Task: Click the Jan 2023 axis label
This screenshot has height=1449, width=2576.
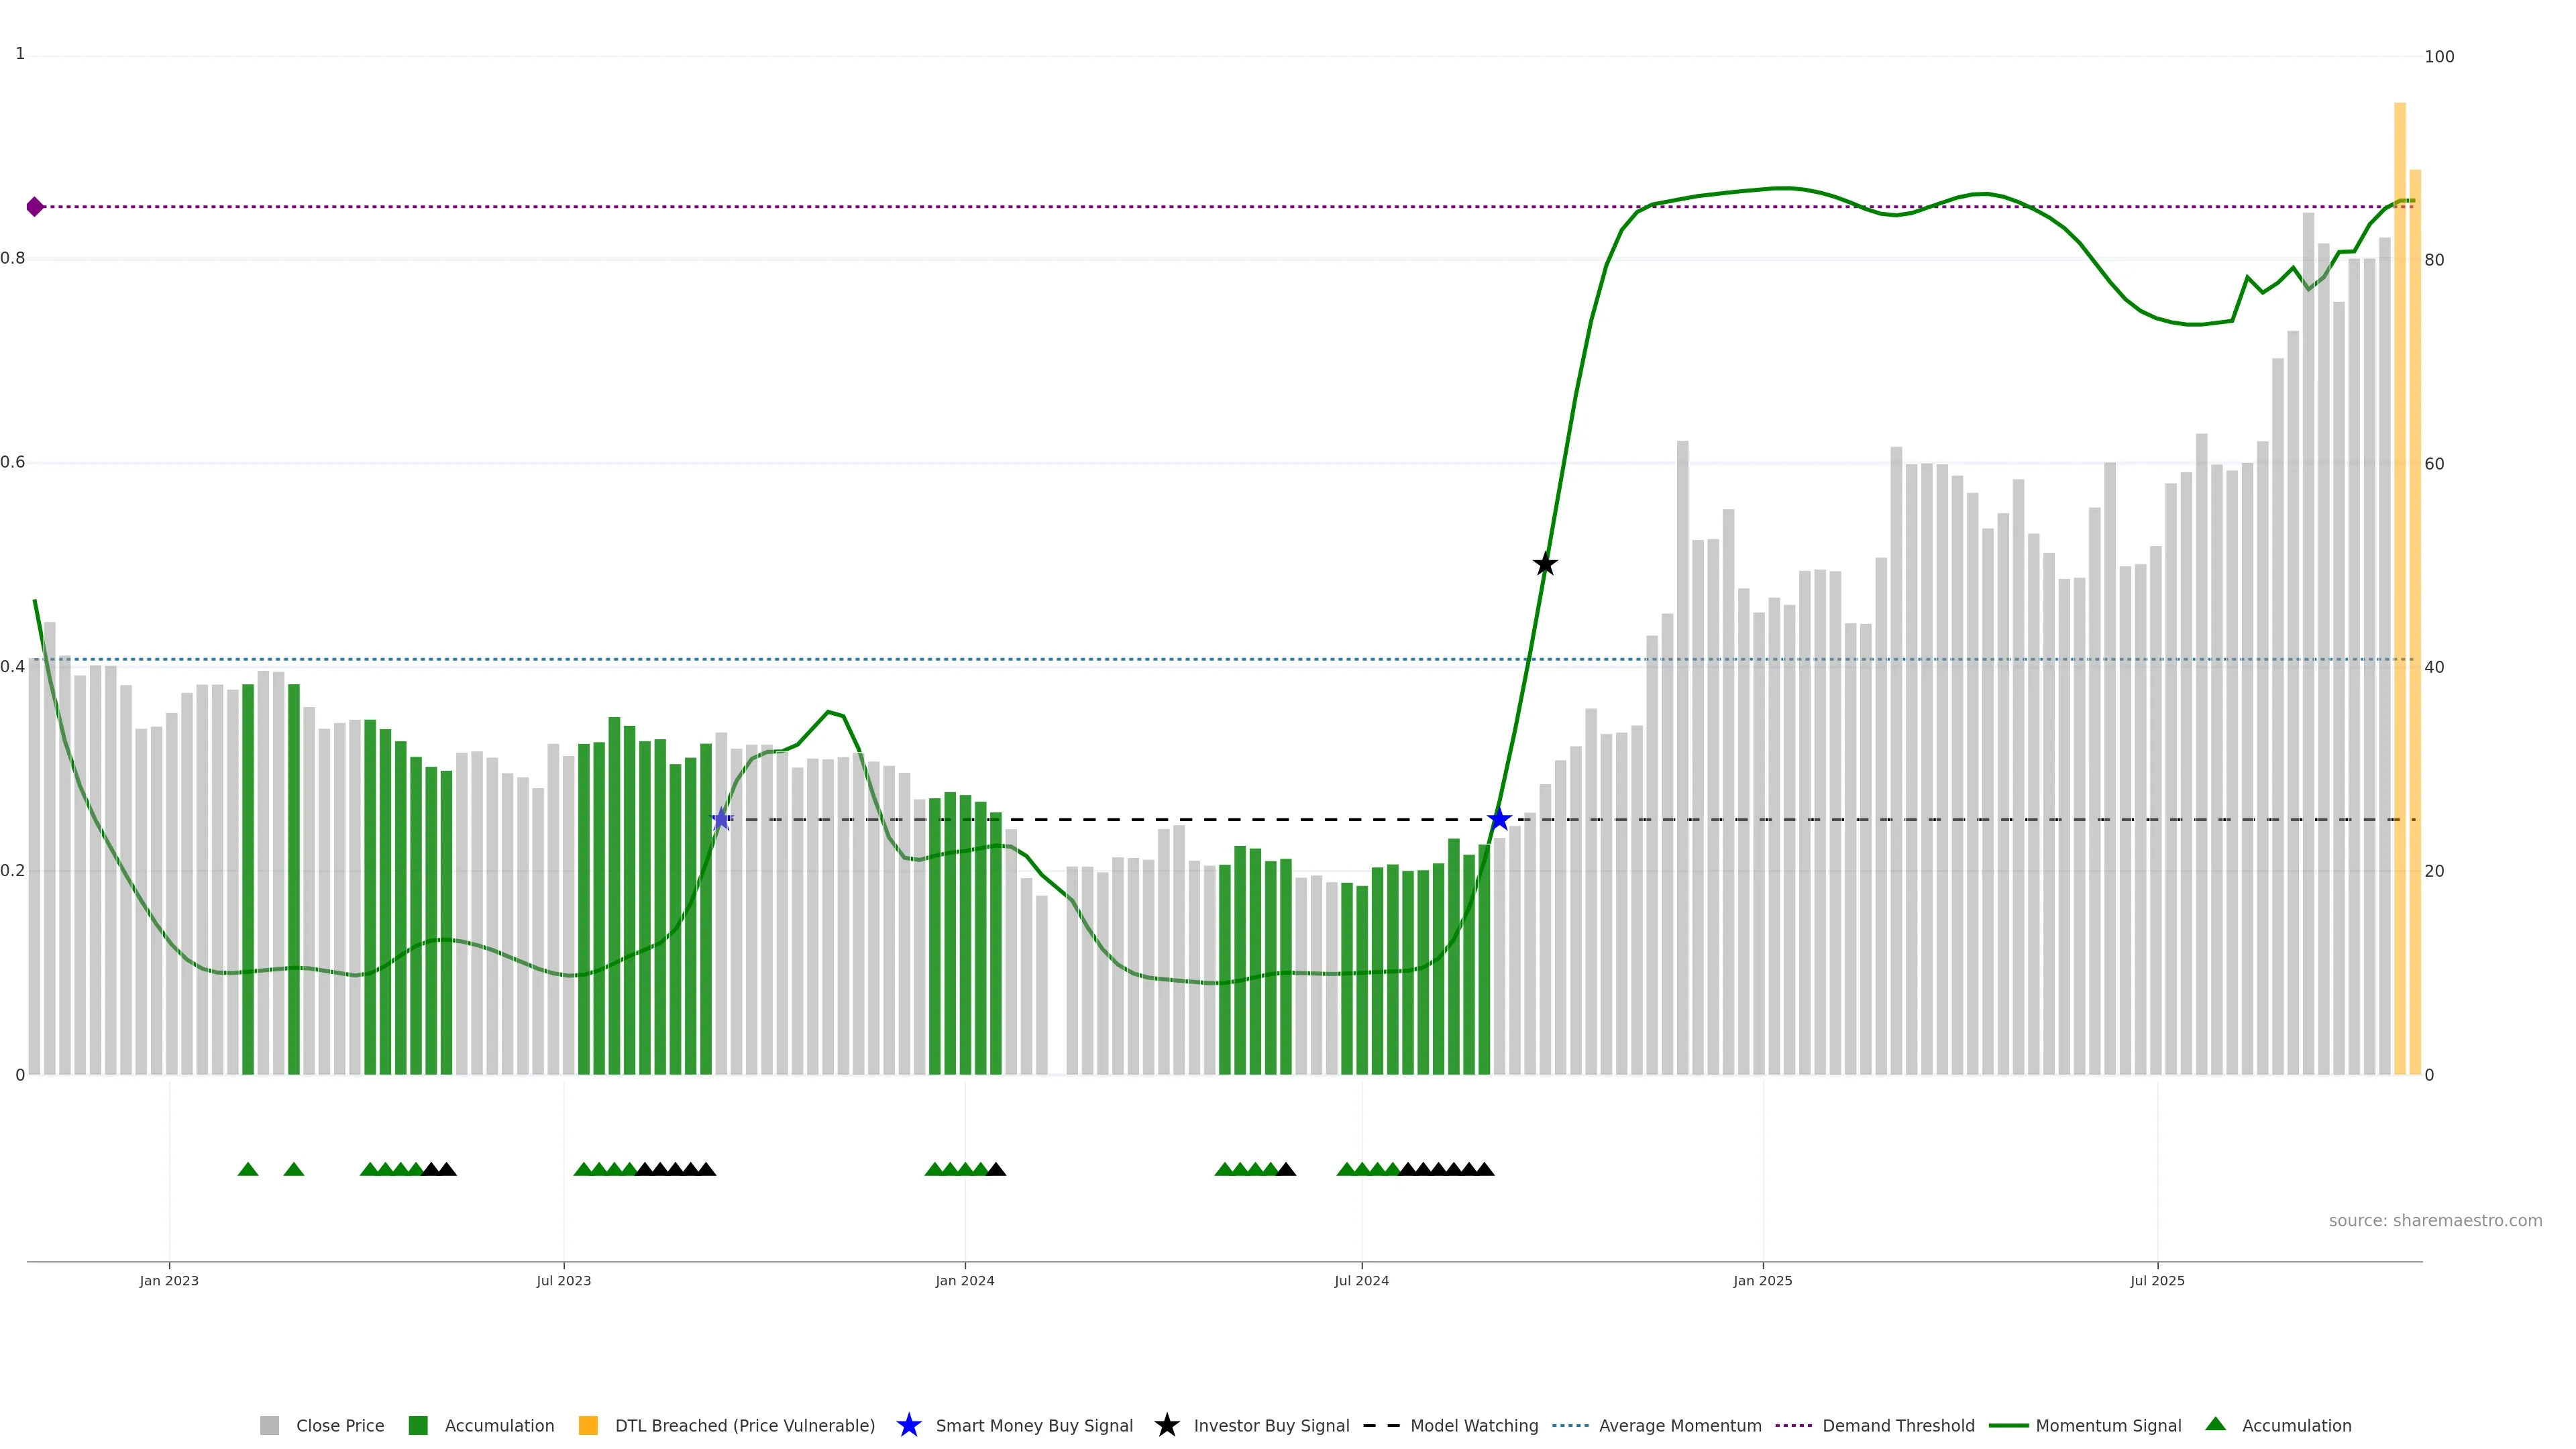Action: (169, 1281)
